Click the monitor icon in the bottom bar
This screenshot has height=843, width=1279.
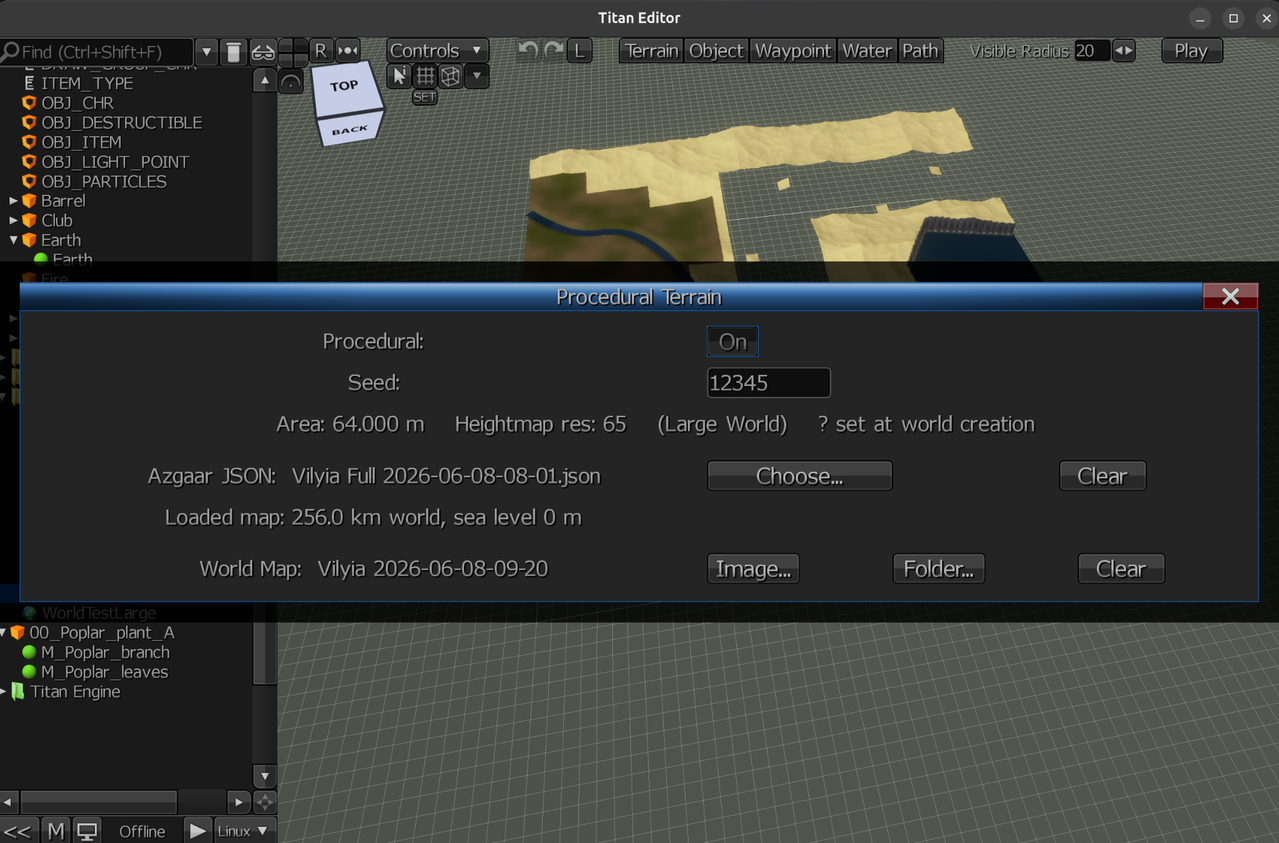88,831
